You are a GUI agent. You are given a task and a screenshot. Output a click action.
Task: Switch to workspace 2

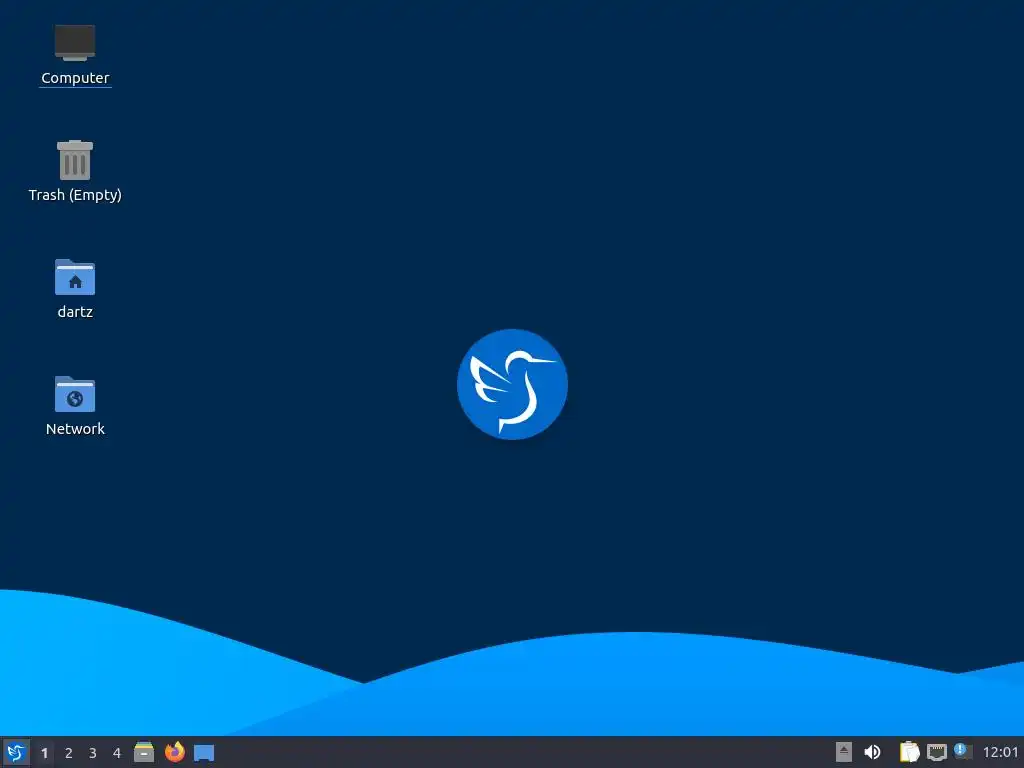point(69,753)
